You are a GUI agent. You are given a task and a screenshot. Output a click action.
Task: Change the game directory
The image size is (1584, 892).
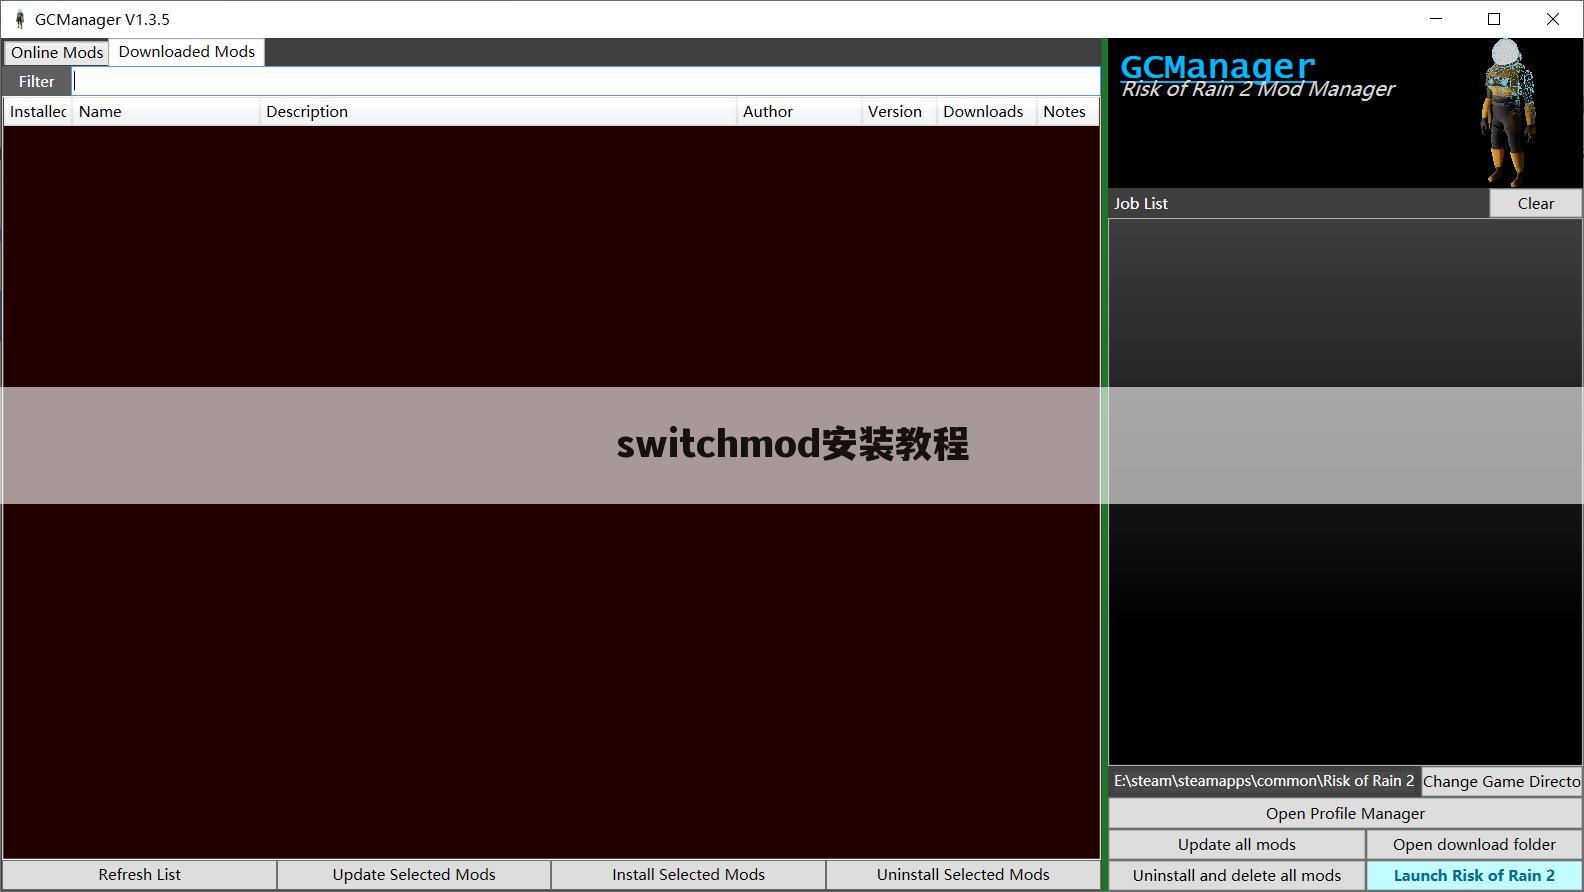(1501, 781)
